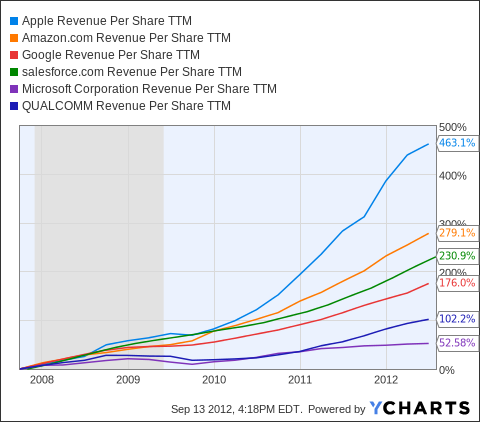Select the salesforce.com Revenue Per Share TTM label

click(x=132, y=72)
